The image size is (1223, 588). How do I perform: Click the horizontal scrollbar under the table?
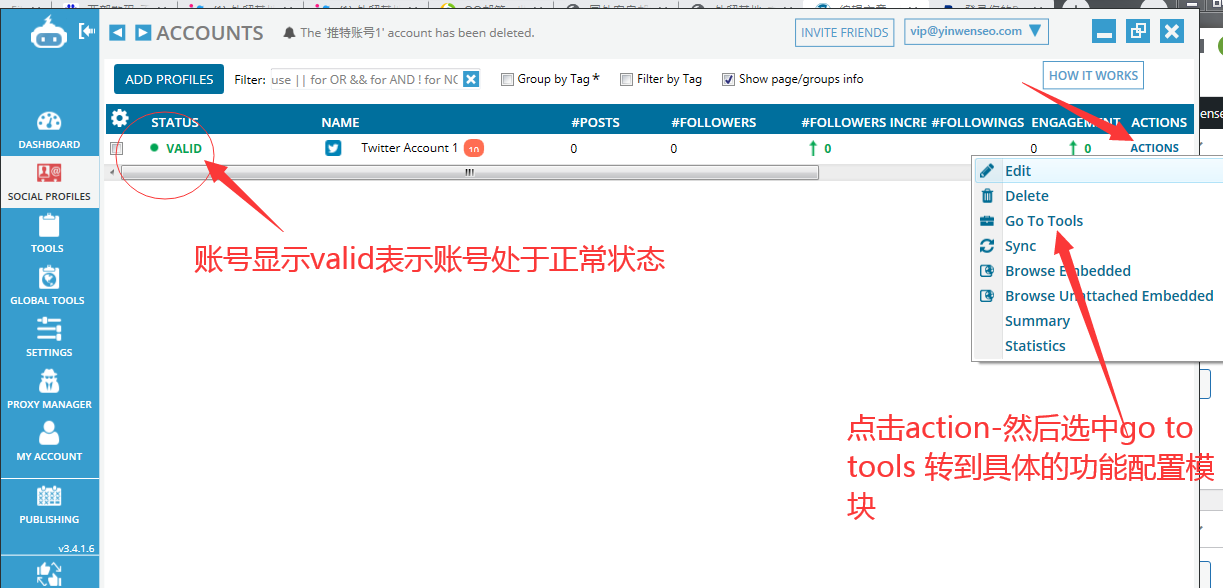pos(468,172)
